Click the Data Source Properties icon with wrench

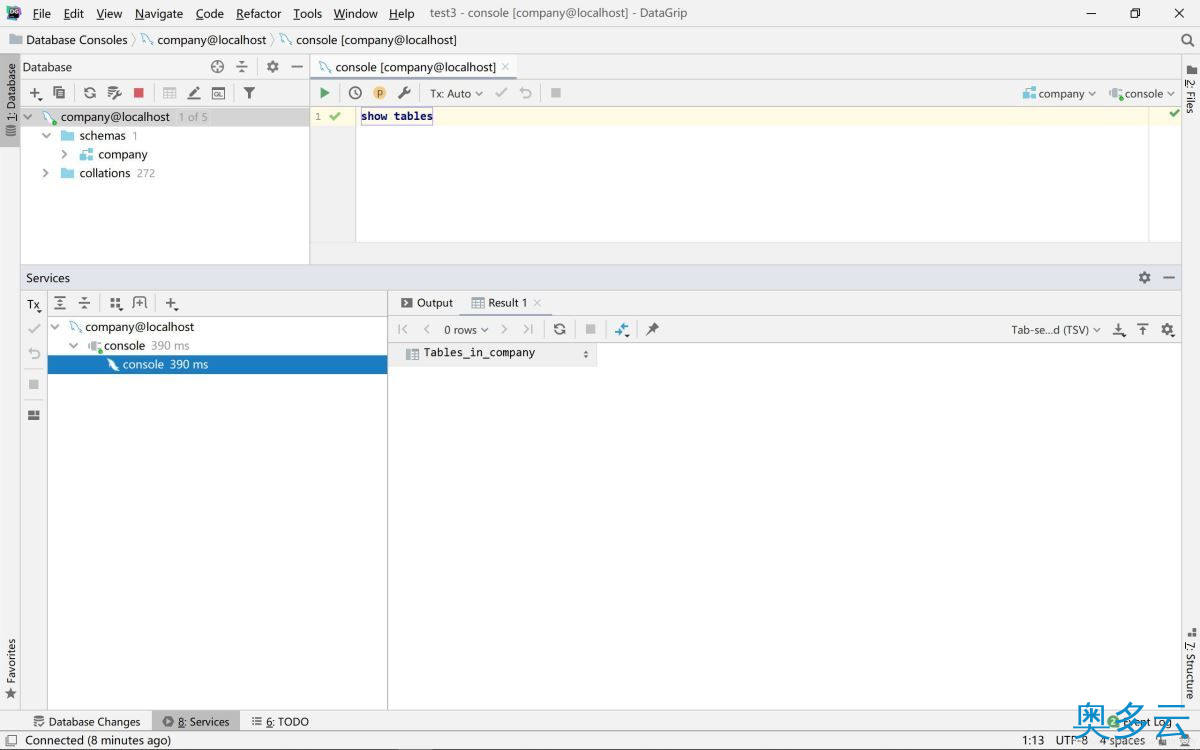(114, 93)
